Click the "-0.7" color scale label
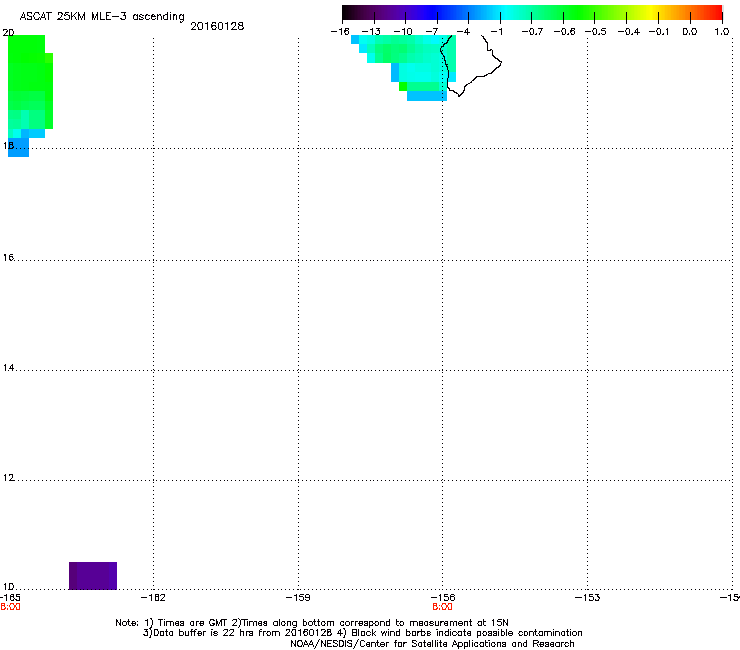This screenshot has height=650, width=740. tap(532, 32)
